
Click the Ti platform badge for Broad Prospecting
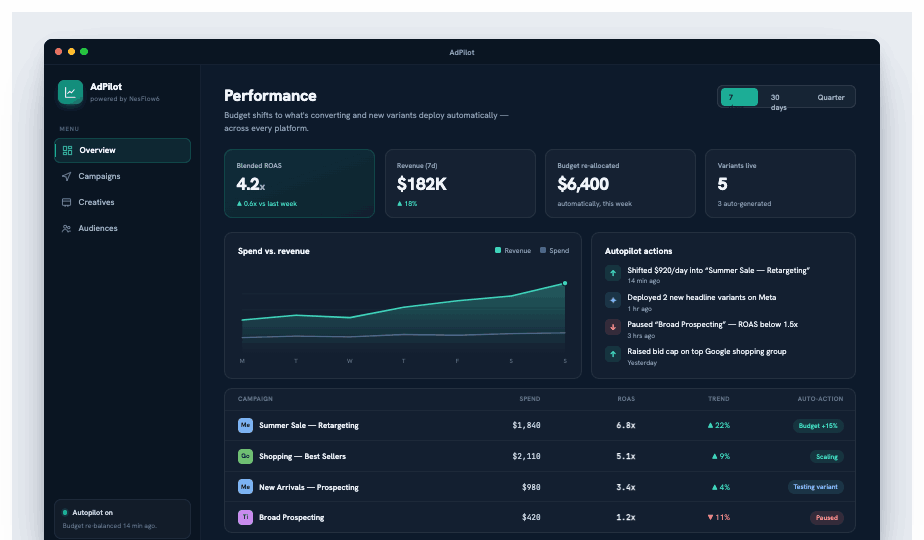pyautogui.click(x=245, y=518)
